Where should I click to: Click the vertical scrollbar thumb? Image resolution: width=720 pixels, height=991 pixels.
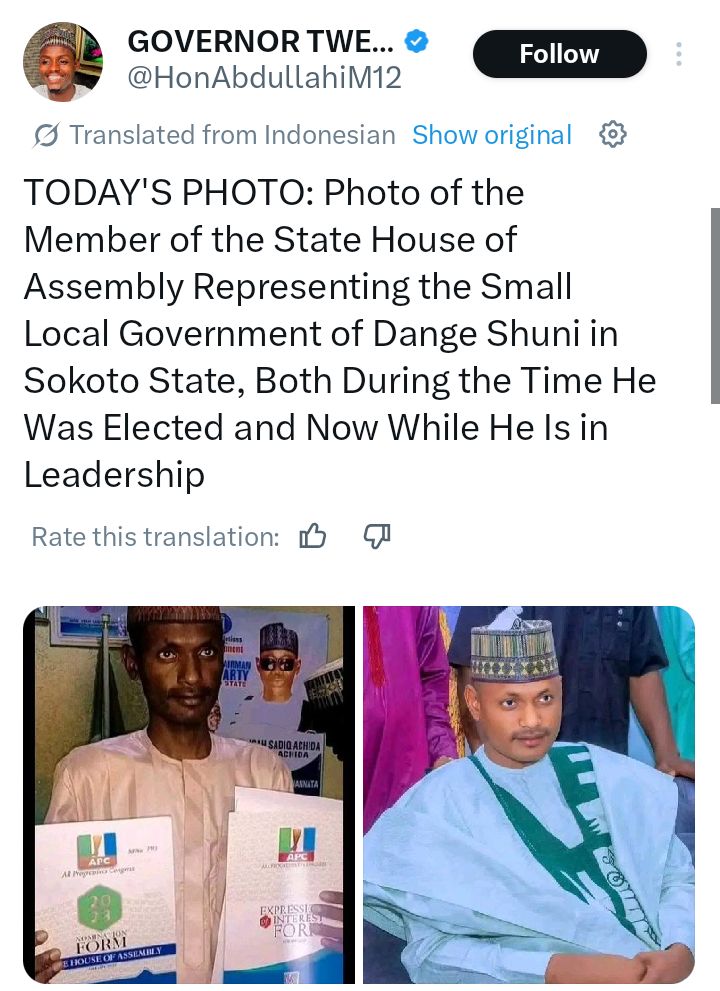click(714, 305)
